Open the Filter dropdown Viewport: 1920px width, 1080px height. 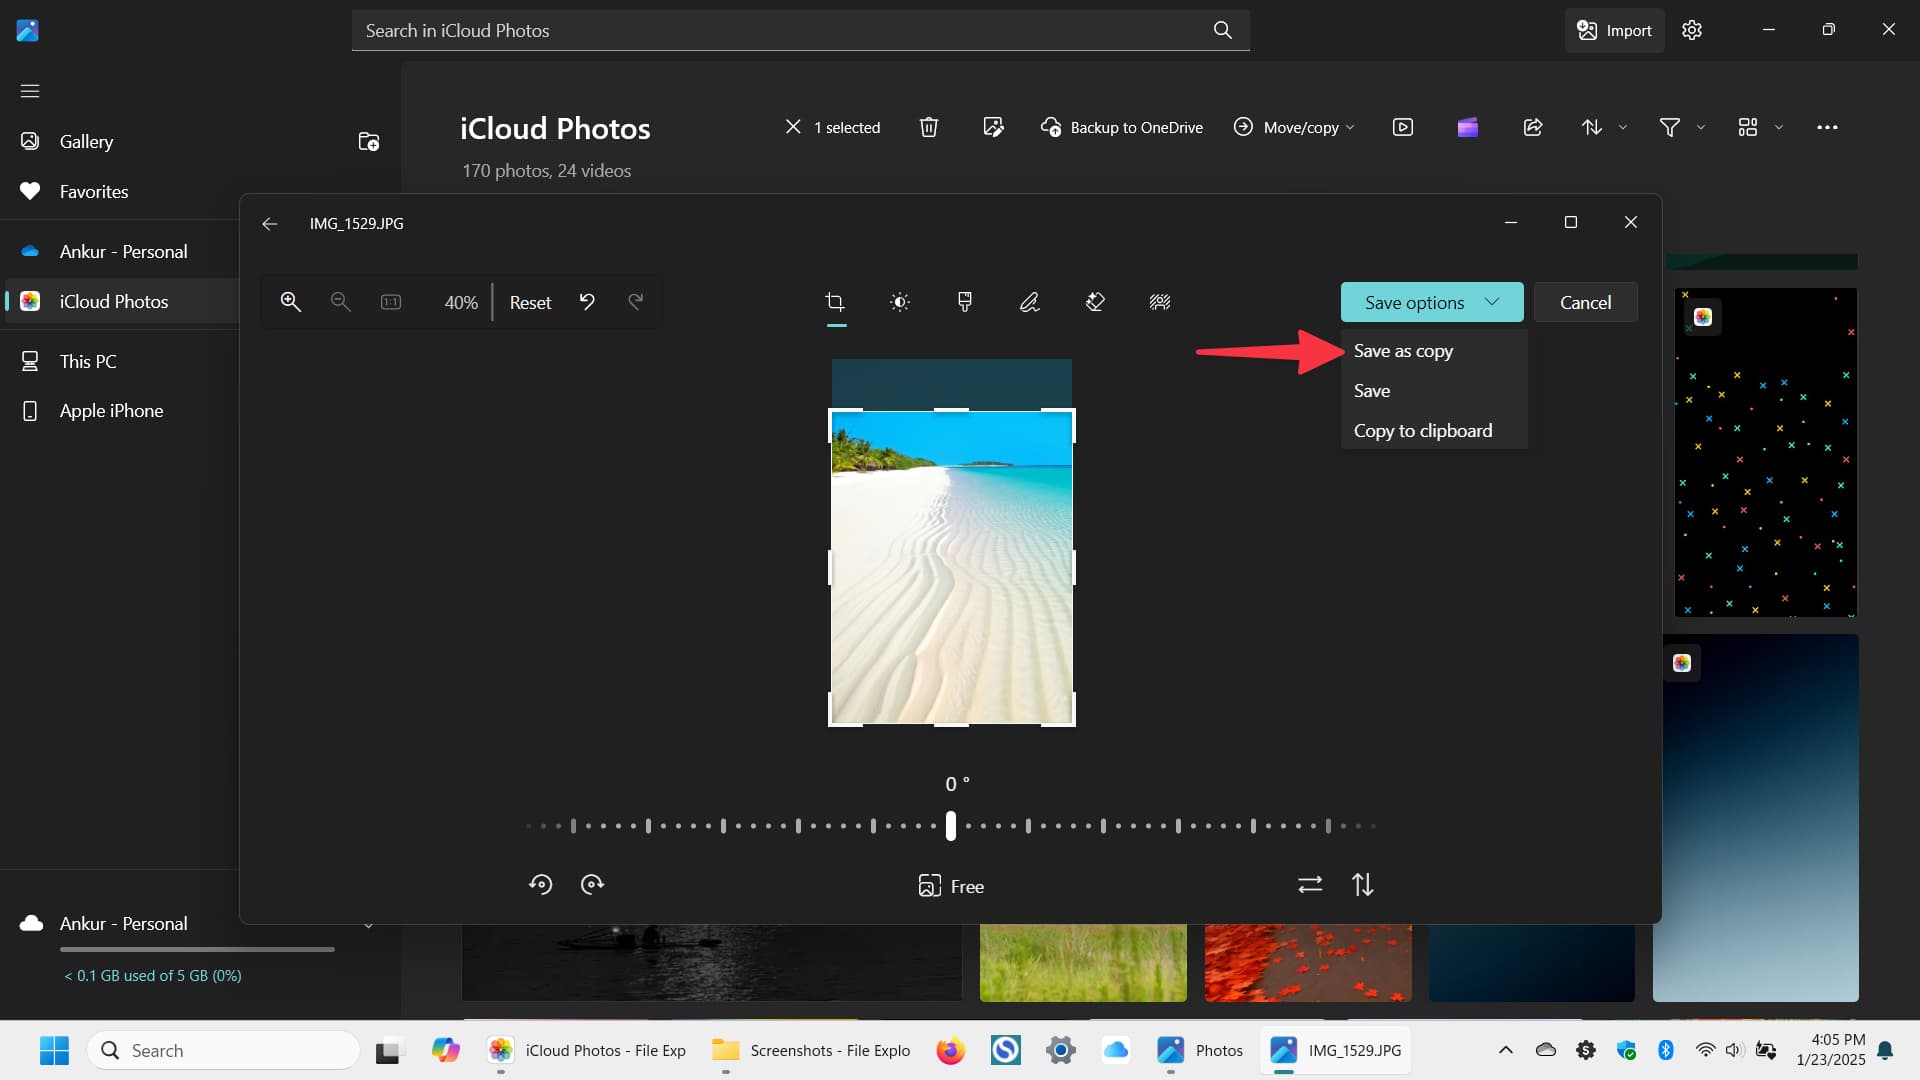1682,127
